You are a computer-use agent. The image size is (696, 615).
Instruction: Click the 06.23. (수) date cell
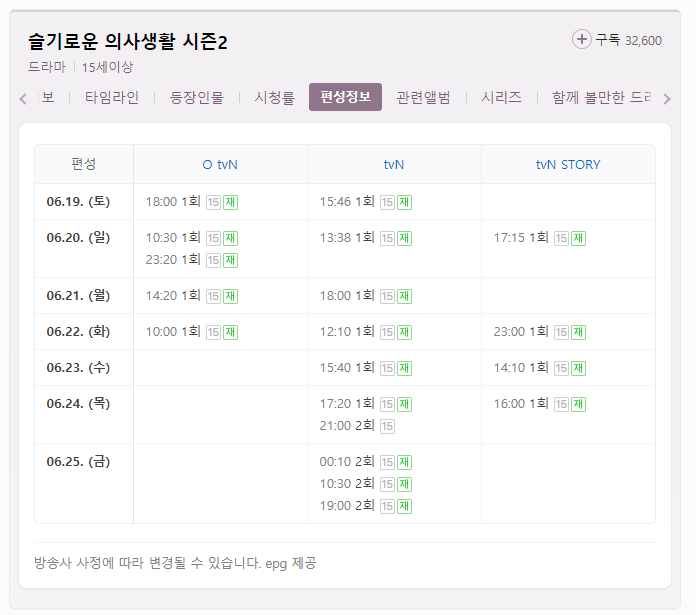pos(78,367)
